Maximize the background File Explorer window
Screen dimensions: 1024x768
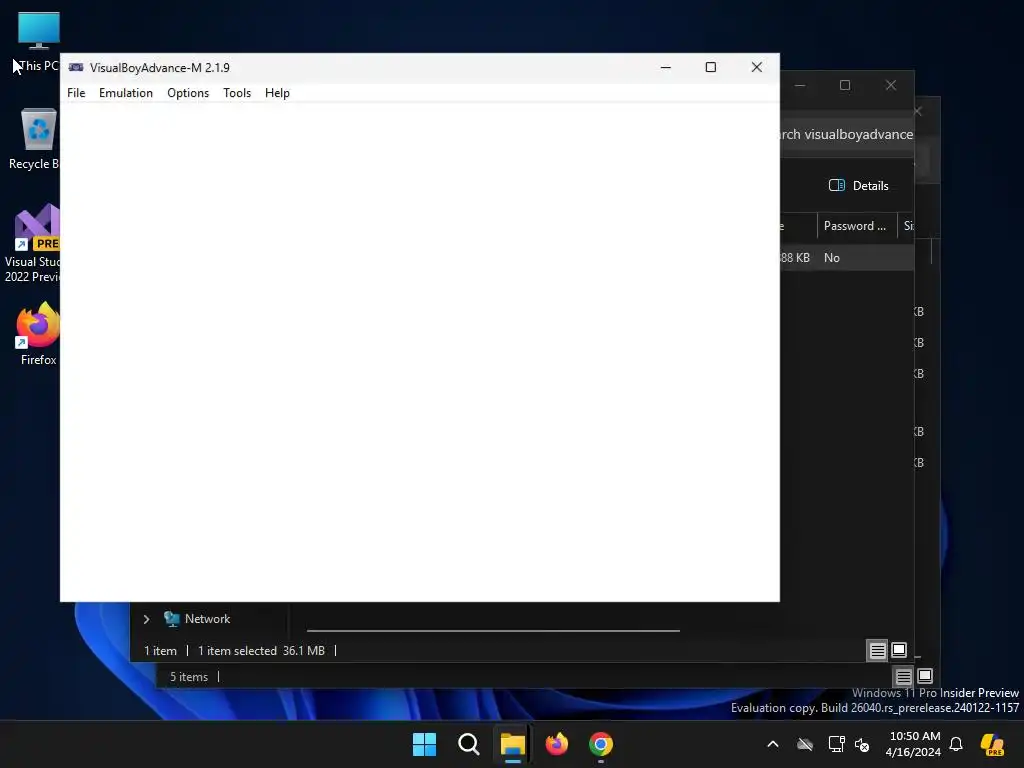click(845, 86)
